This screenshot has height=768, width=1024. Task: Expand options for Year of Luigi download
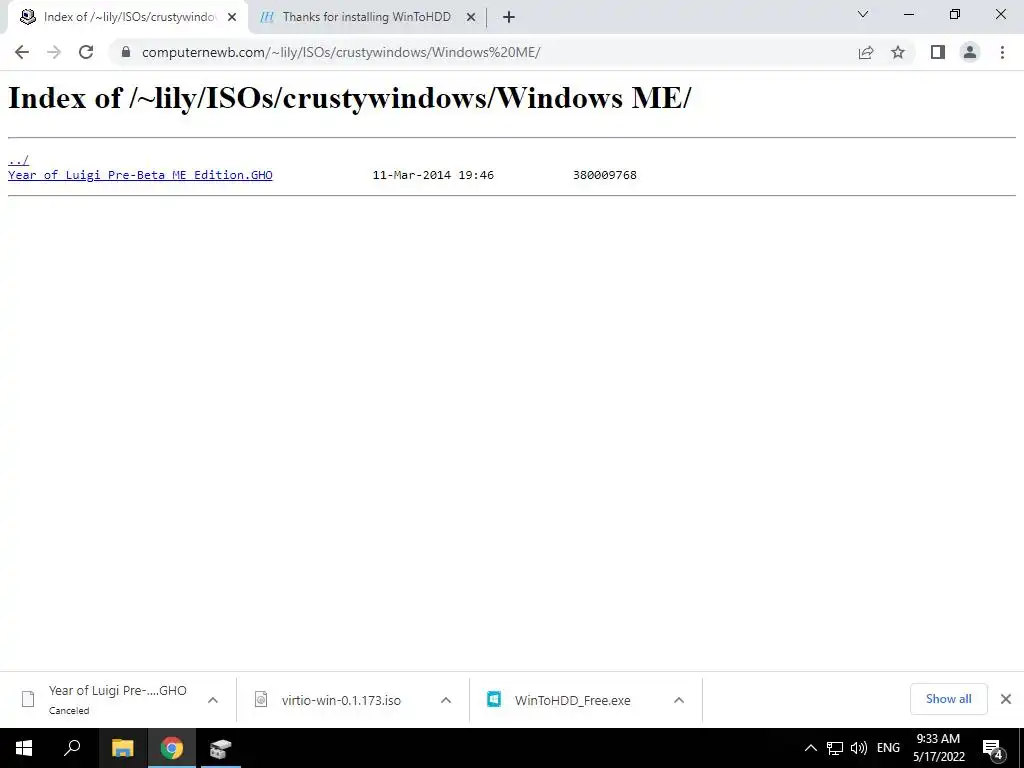click(213, 700)
